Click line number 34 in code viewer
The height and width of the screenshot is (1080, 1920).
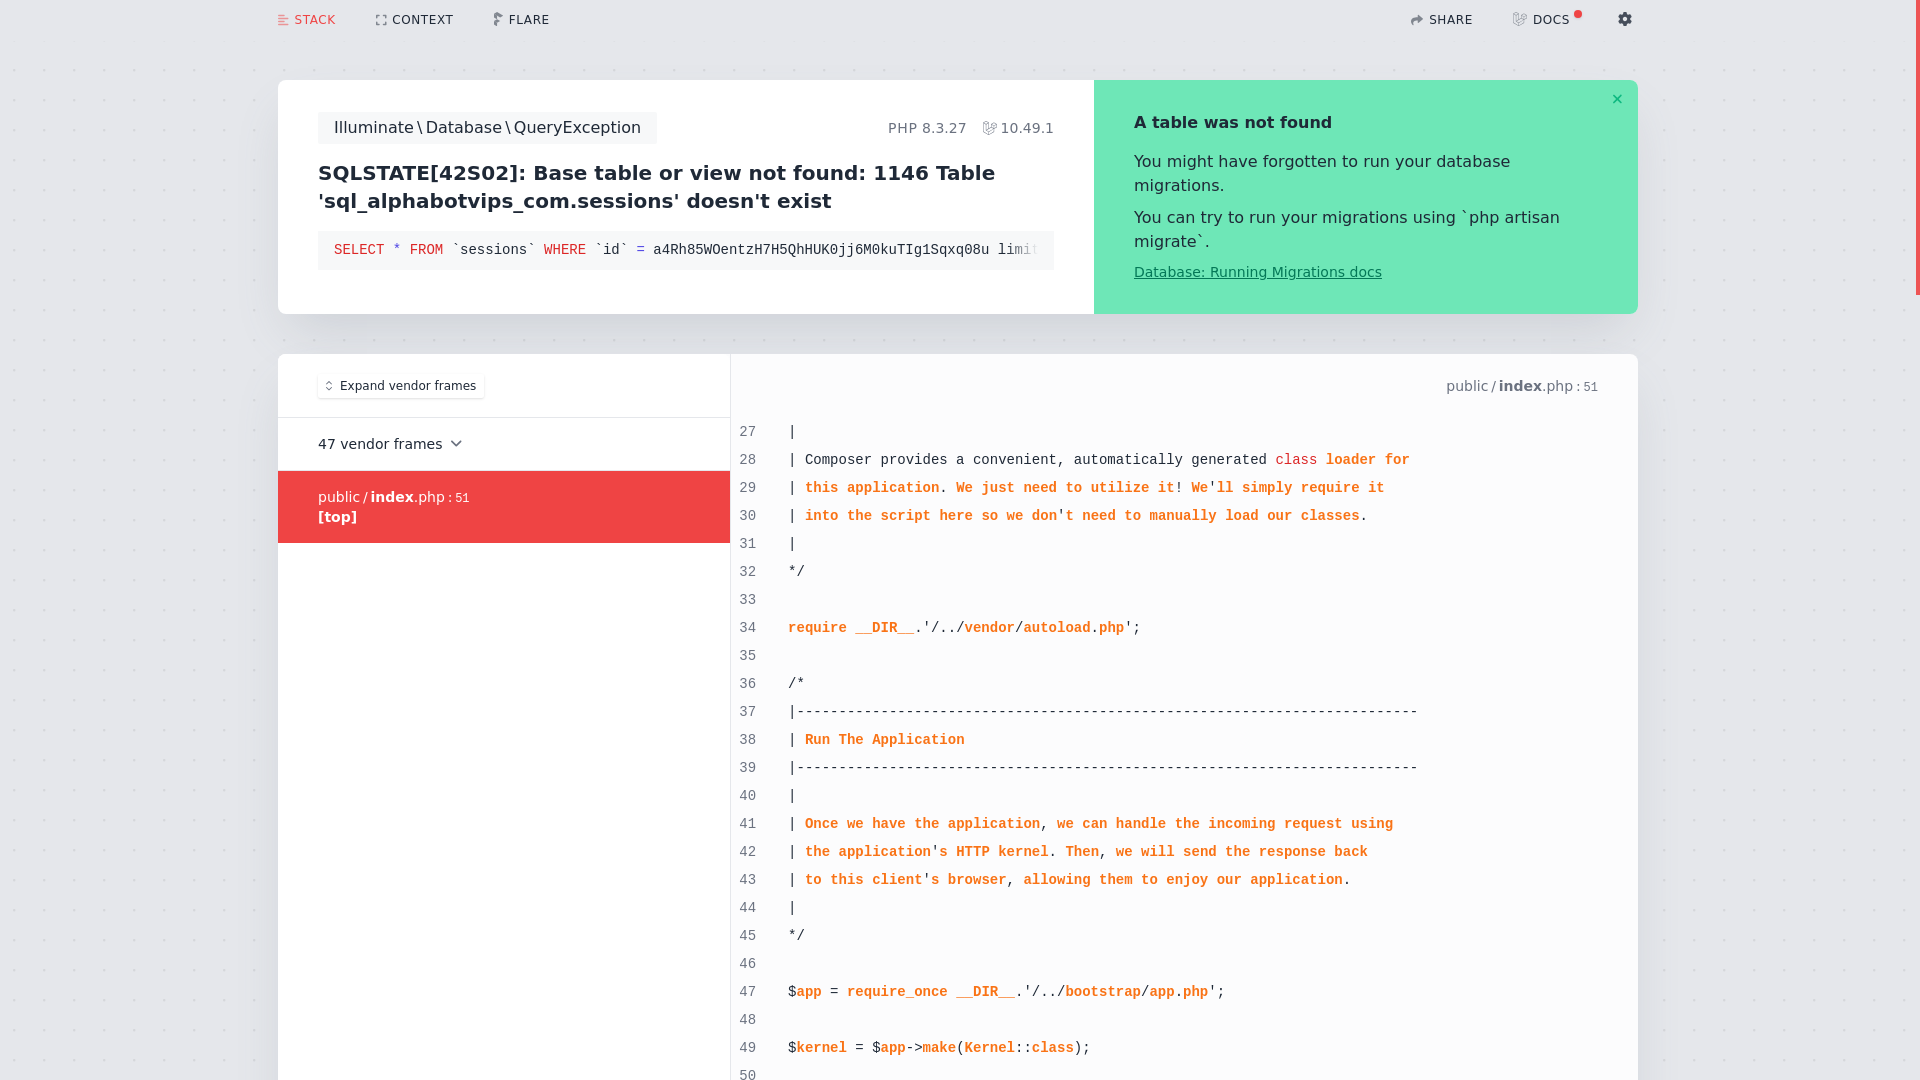[x=748, y=628]
